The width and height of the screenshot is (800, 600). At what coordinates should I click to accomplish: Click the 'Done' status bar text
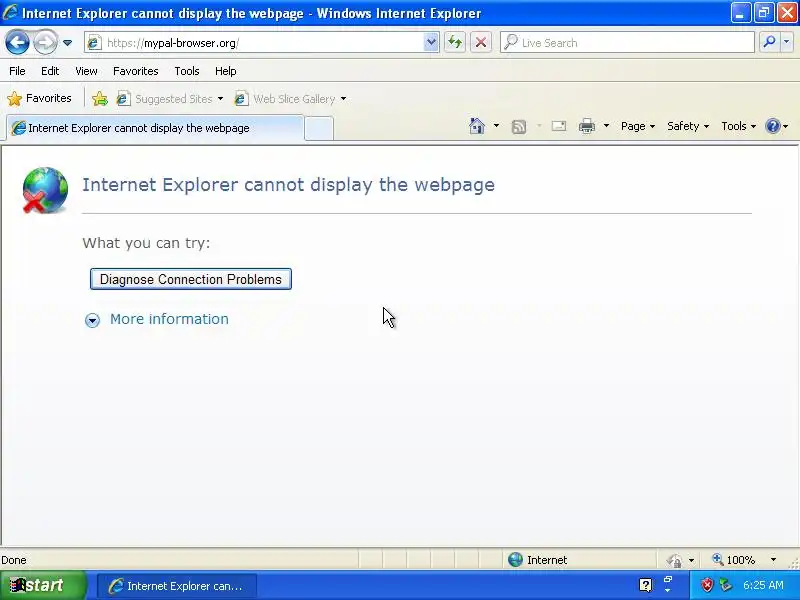click(14, 560)
